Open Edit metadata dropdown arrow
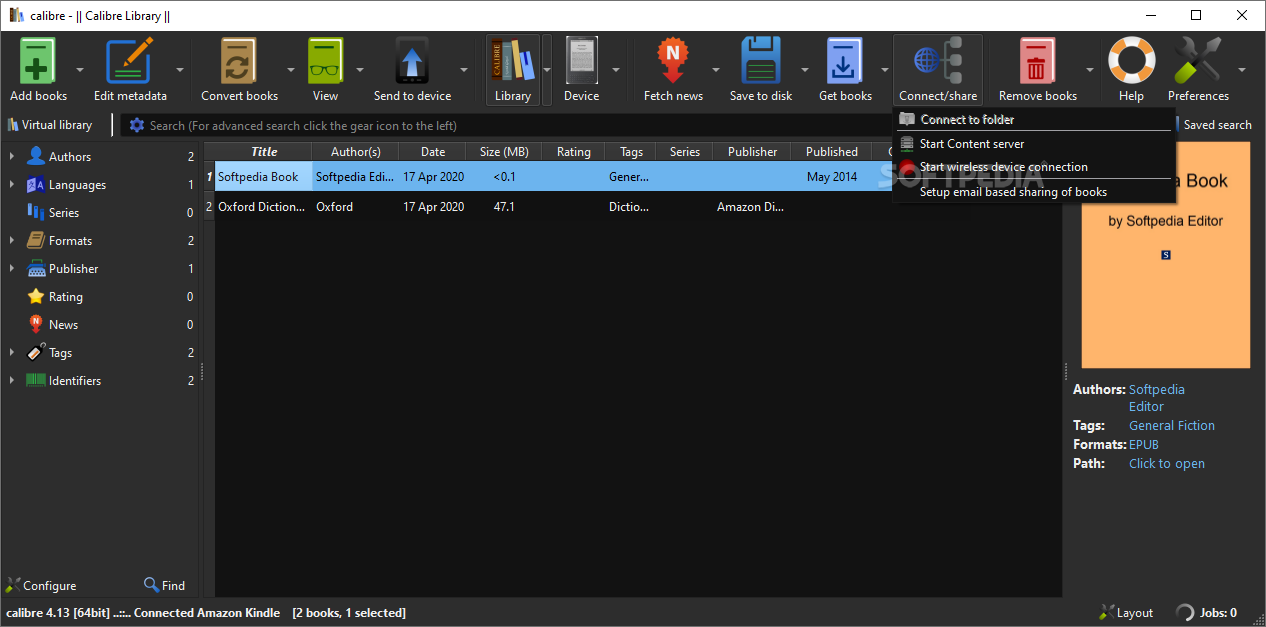This screenshot has width=1266, height=627. (180, 70)
